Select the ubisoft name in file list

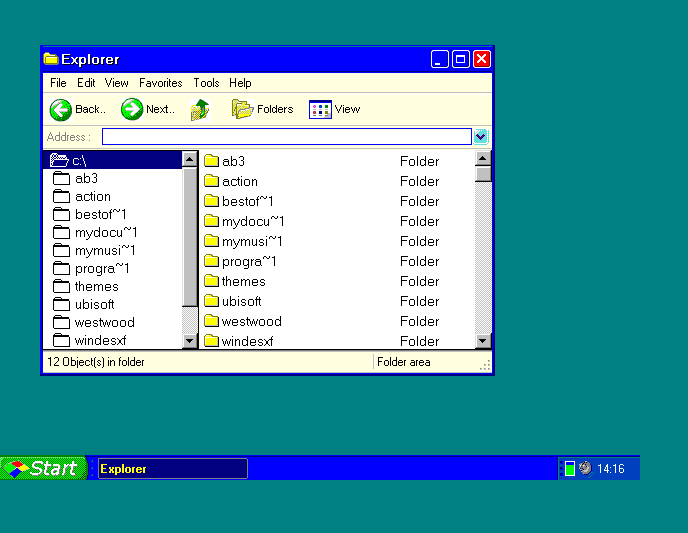pyautogui.click(x=241, y=301)
